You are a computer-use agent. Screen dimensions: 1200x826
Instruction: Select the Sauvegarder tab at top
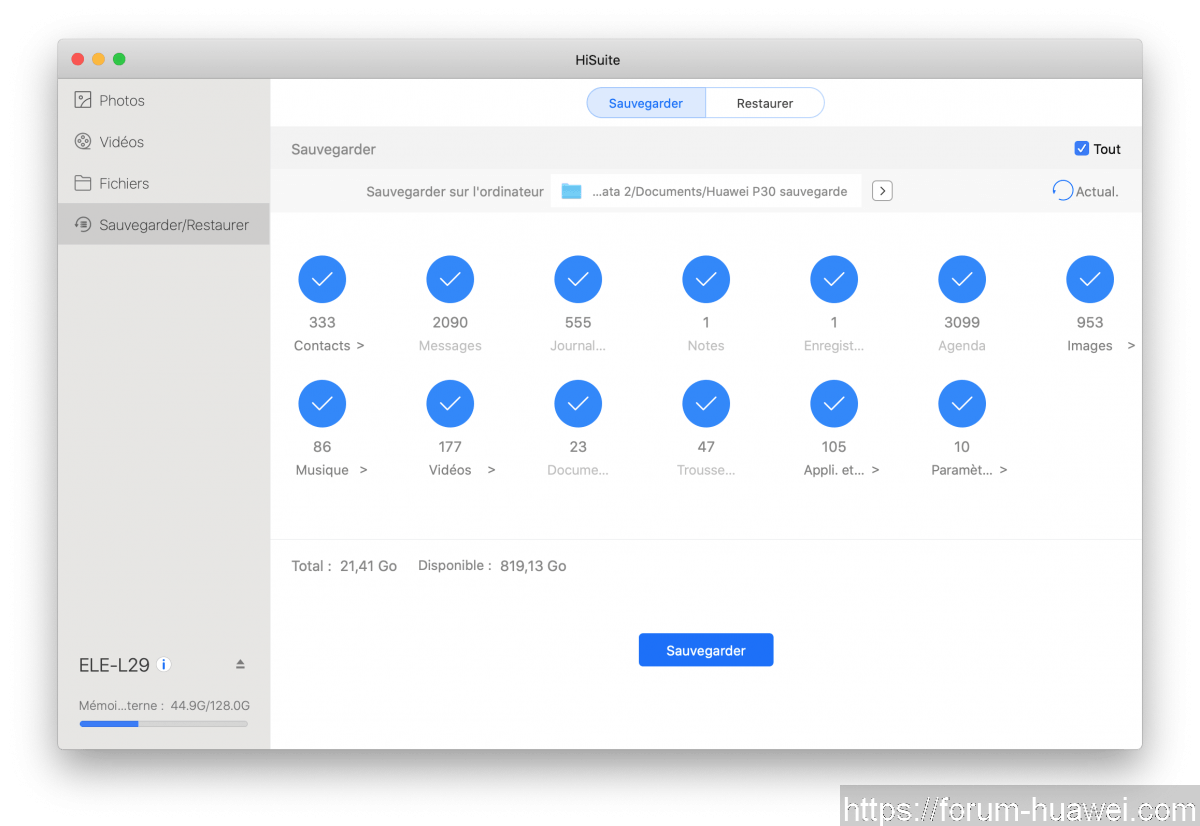pyautogui.click(x=646, y=103)
